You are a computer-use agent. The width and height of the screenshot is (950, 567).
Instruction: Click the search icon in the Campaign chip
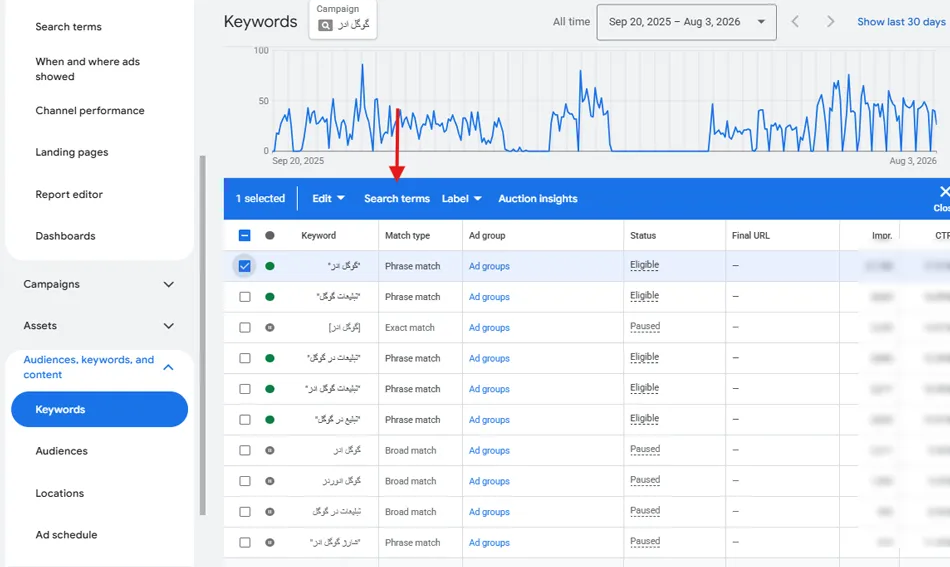tap(325, 25)
